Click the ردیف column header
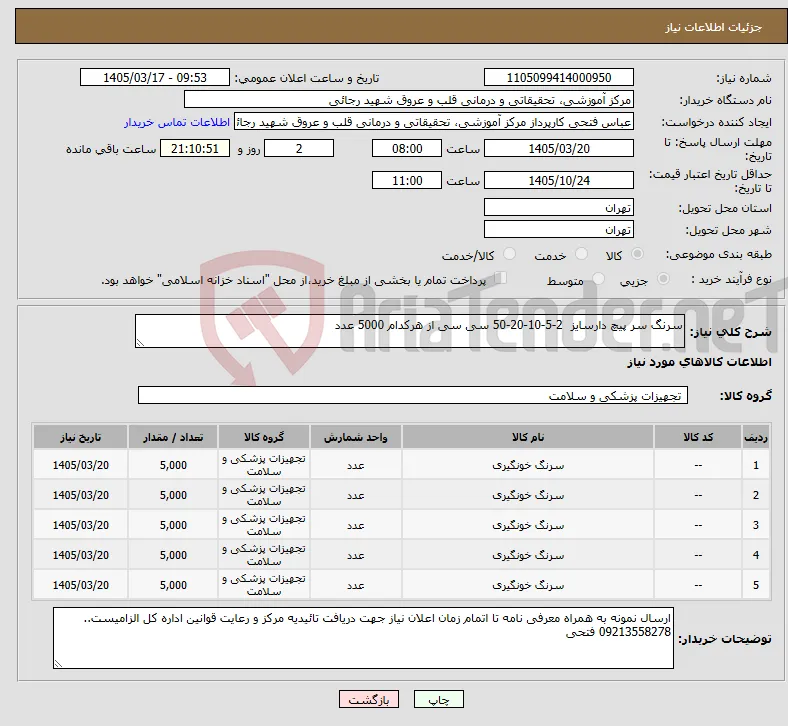 coord(755,437)
